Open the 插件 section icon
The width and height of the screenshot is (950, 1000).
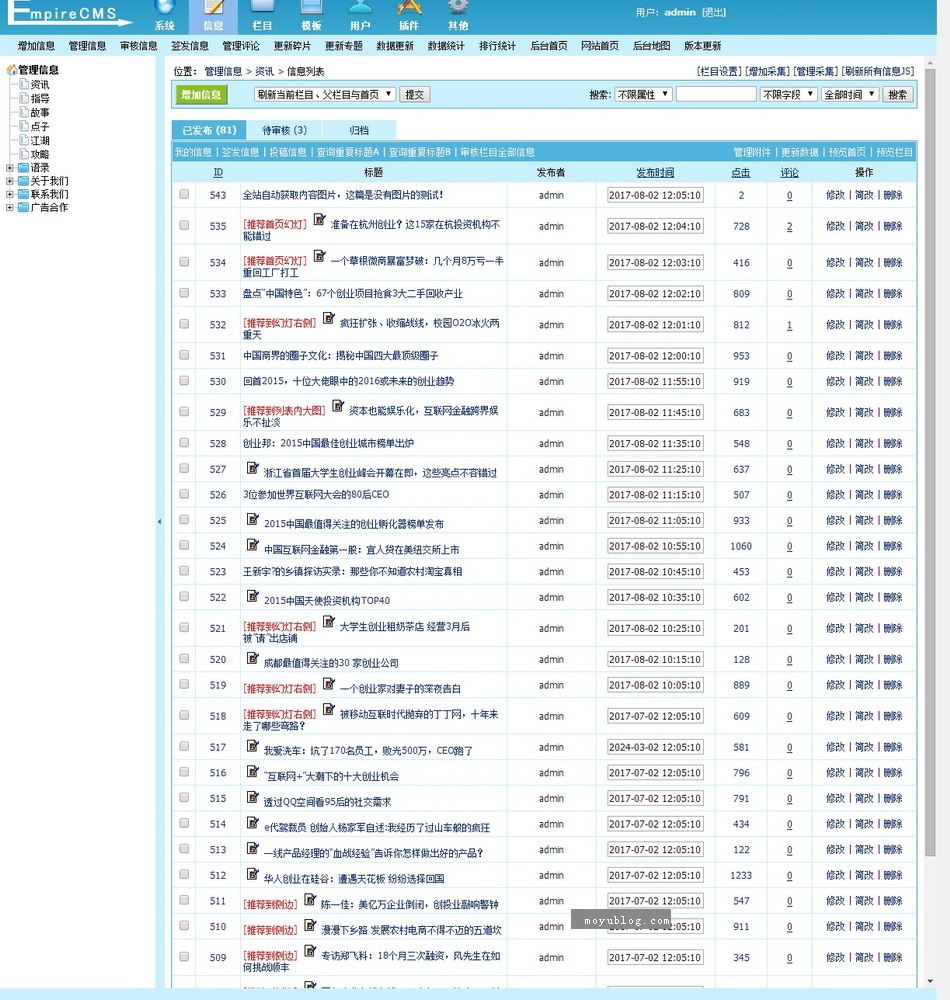409,8
